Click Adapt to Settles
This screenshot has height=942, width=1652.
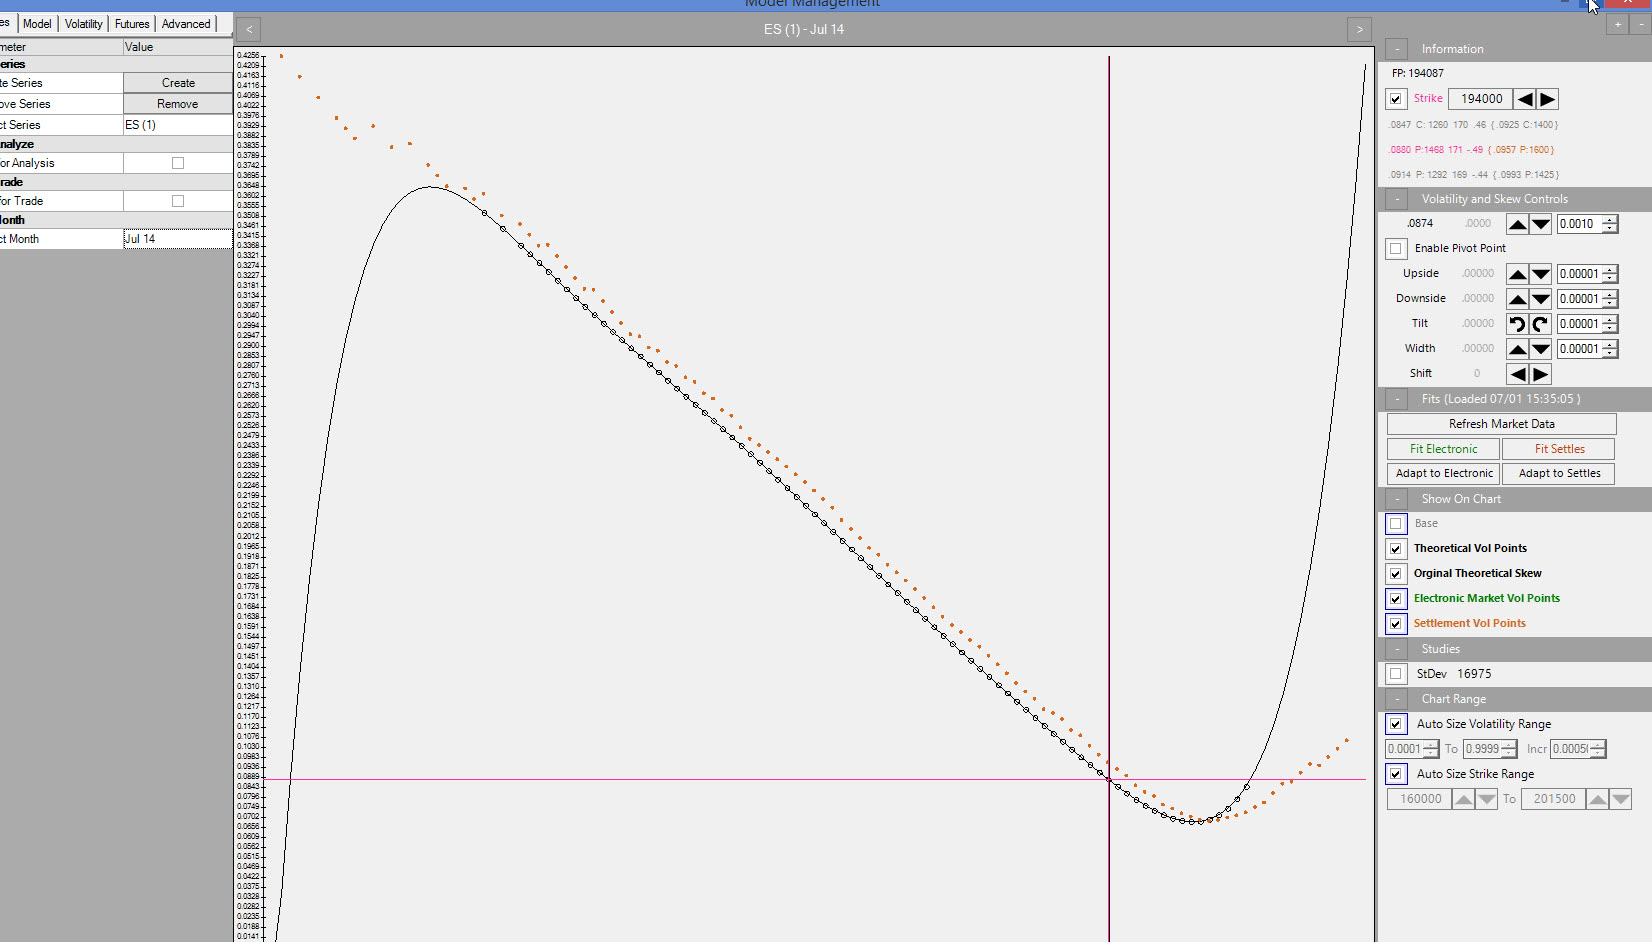click(1559, 474)
